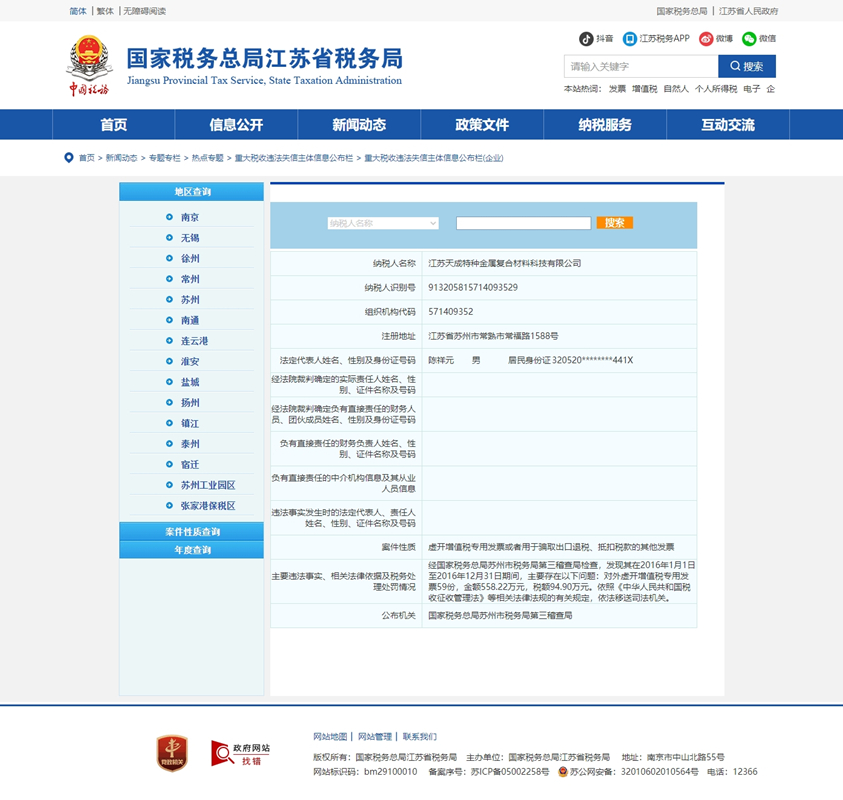Screen dimensions: 843x800
Task: Open the Weibo (微博) icon
Action: 705,39
